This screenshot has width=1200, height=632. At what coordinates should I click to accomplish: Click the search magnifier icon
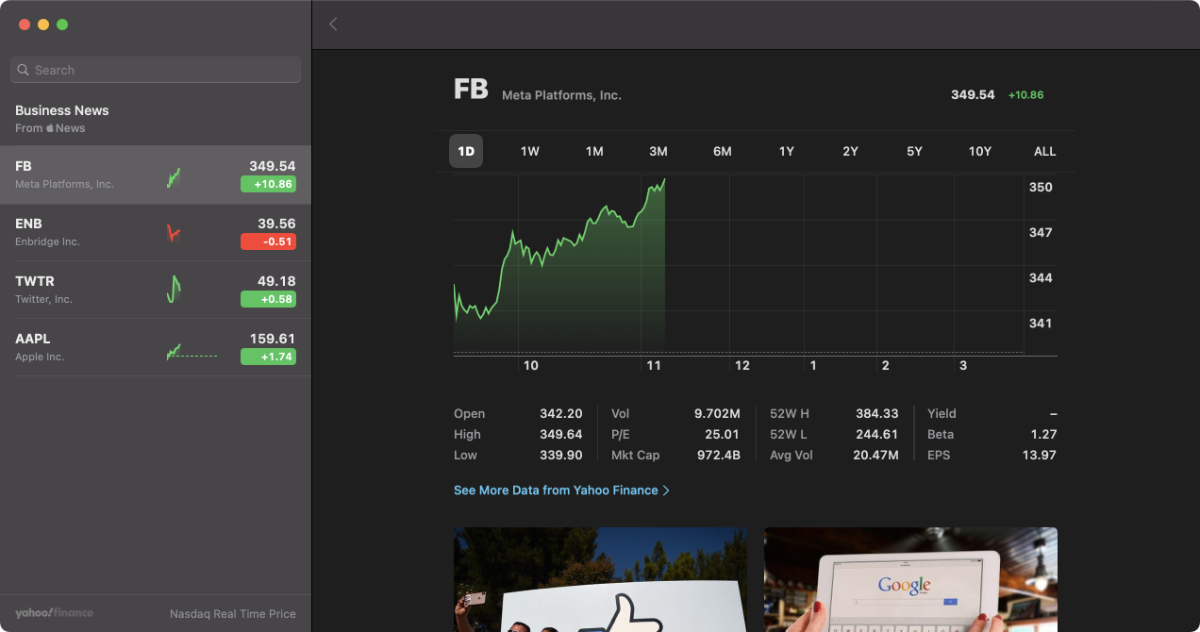click(x=23, y=70)
